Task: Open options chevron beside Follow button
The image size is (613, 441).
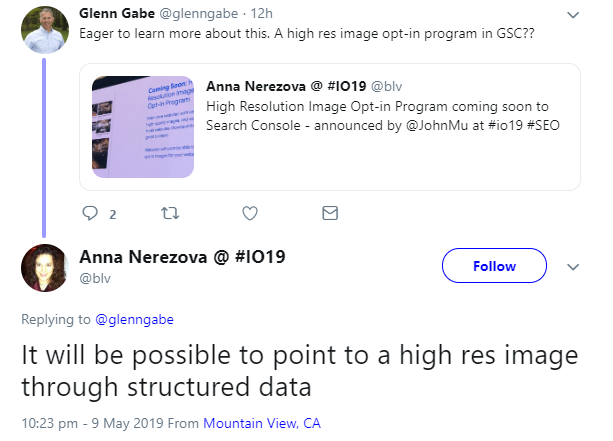Action: [x=573, y=267]
